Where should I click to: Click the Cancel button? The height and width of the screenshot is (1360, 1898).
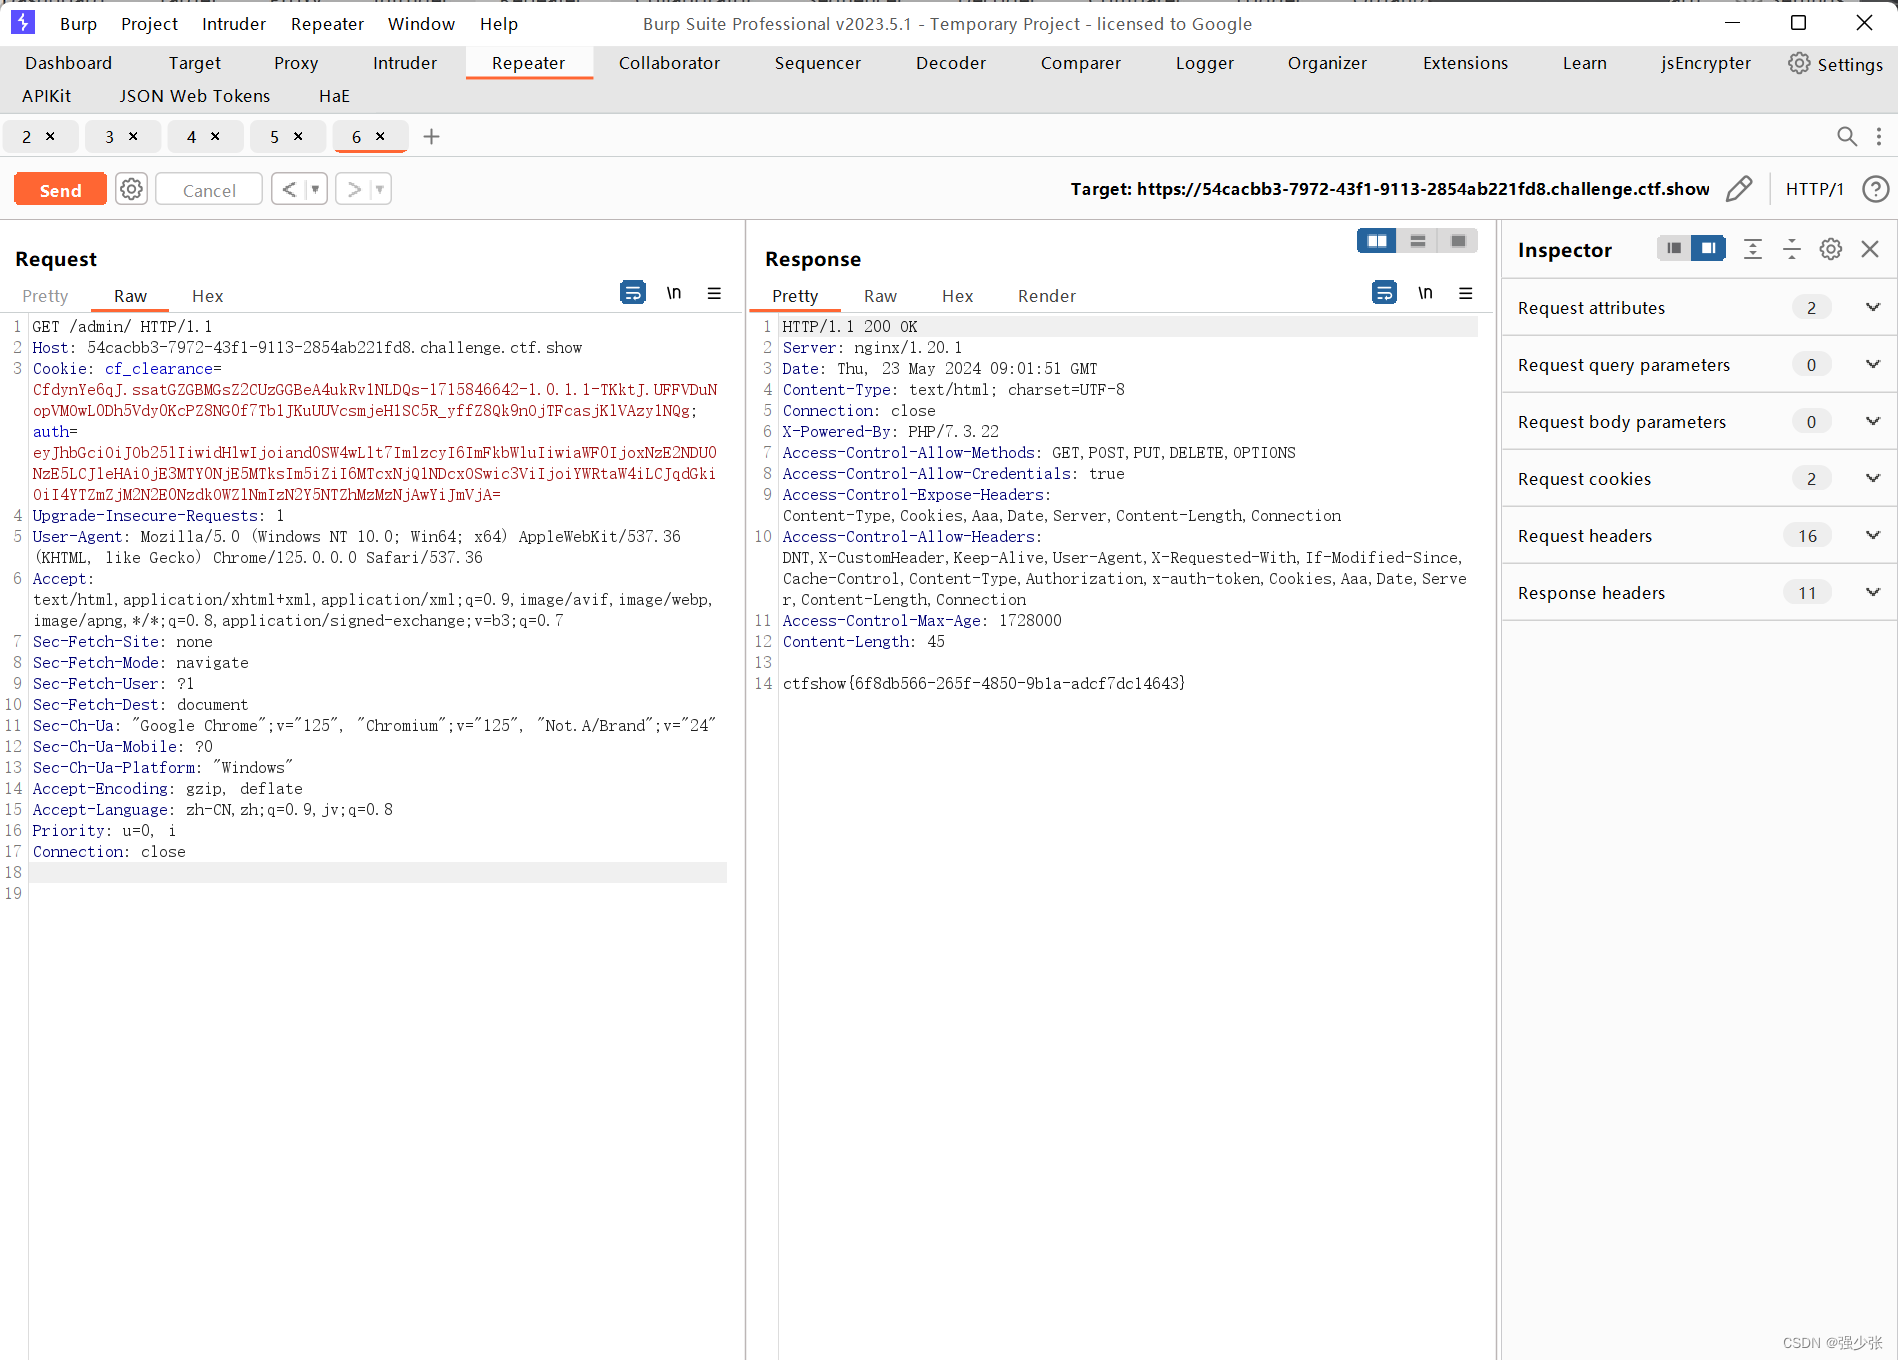click(209, 190)
